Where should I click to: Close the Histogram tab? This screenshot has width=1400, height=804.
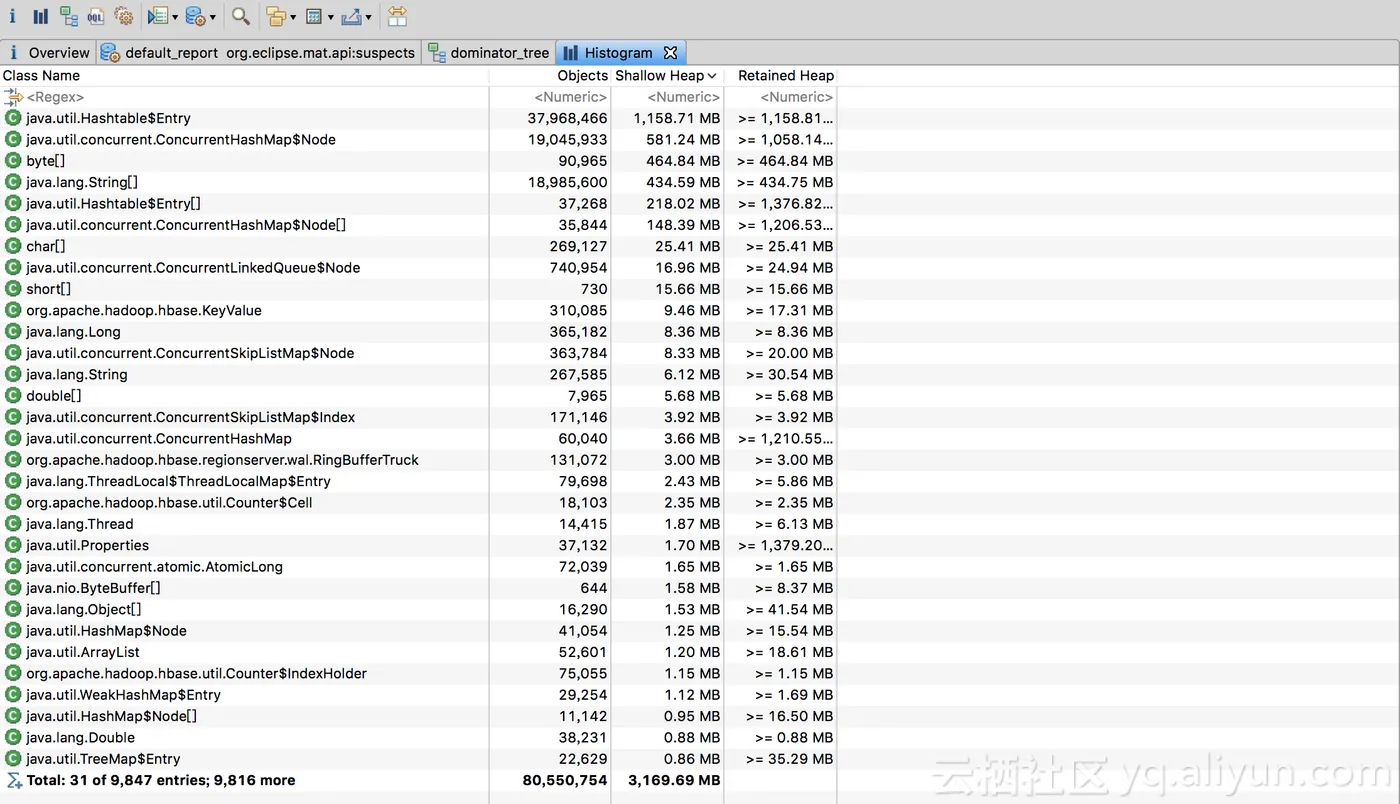671,53
